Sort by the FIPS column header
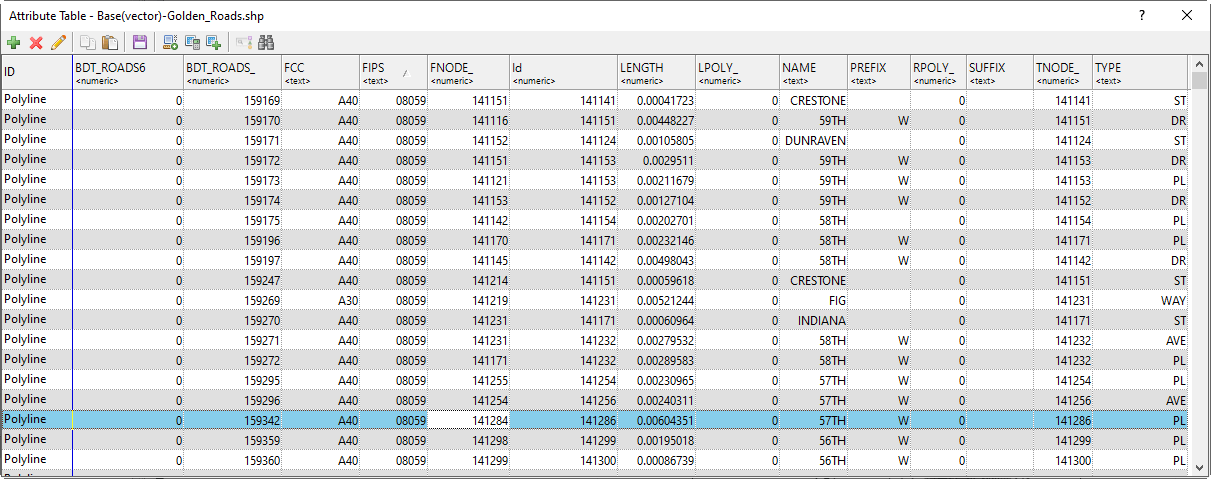The height and width of the screenshot is (479, 1211). pyautogui.click(x=393, y=72)
